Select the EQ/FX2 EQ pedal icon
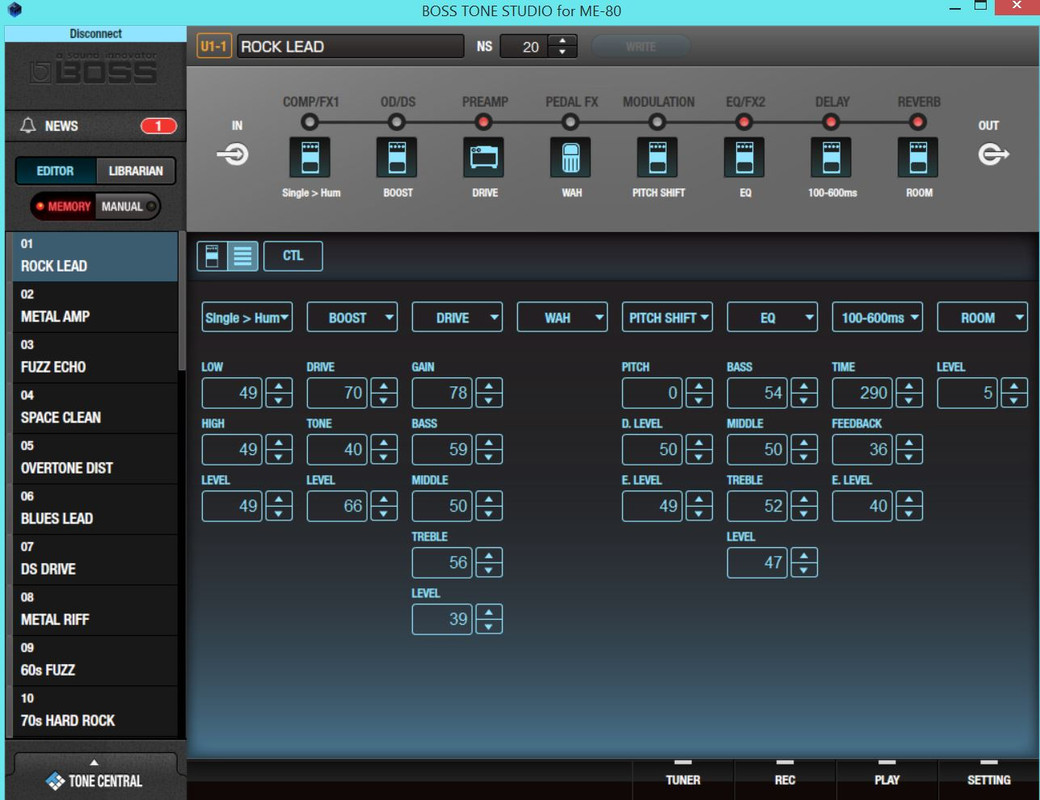 point(744,157)
